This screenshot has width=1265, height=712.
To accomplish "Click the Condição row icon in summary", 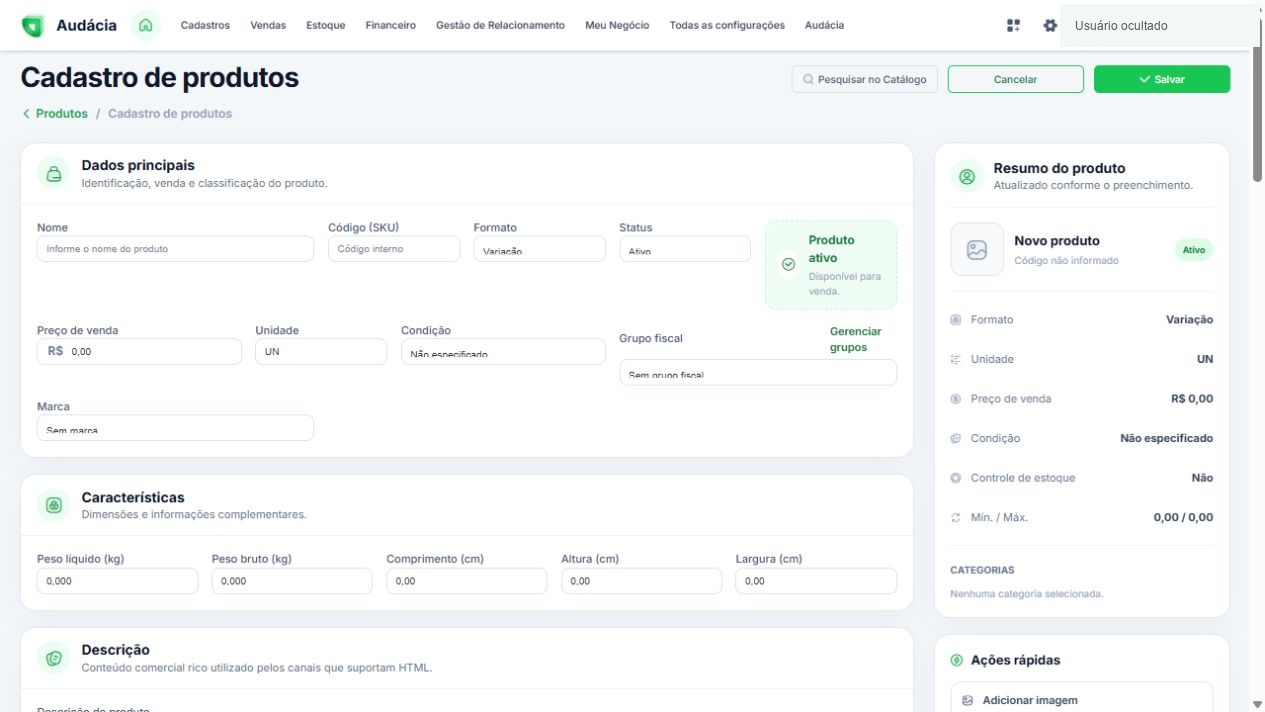I will point(956,438).
